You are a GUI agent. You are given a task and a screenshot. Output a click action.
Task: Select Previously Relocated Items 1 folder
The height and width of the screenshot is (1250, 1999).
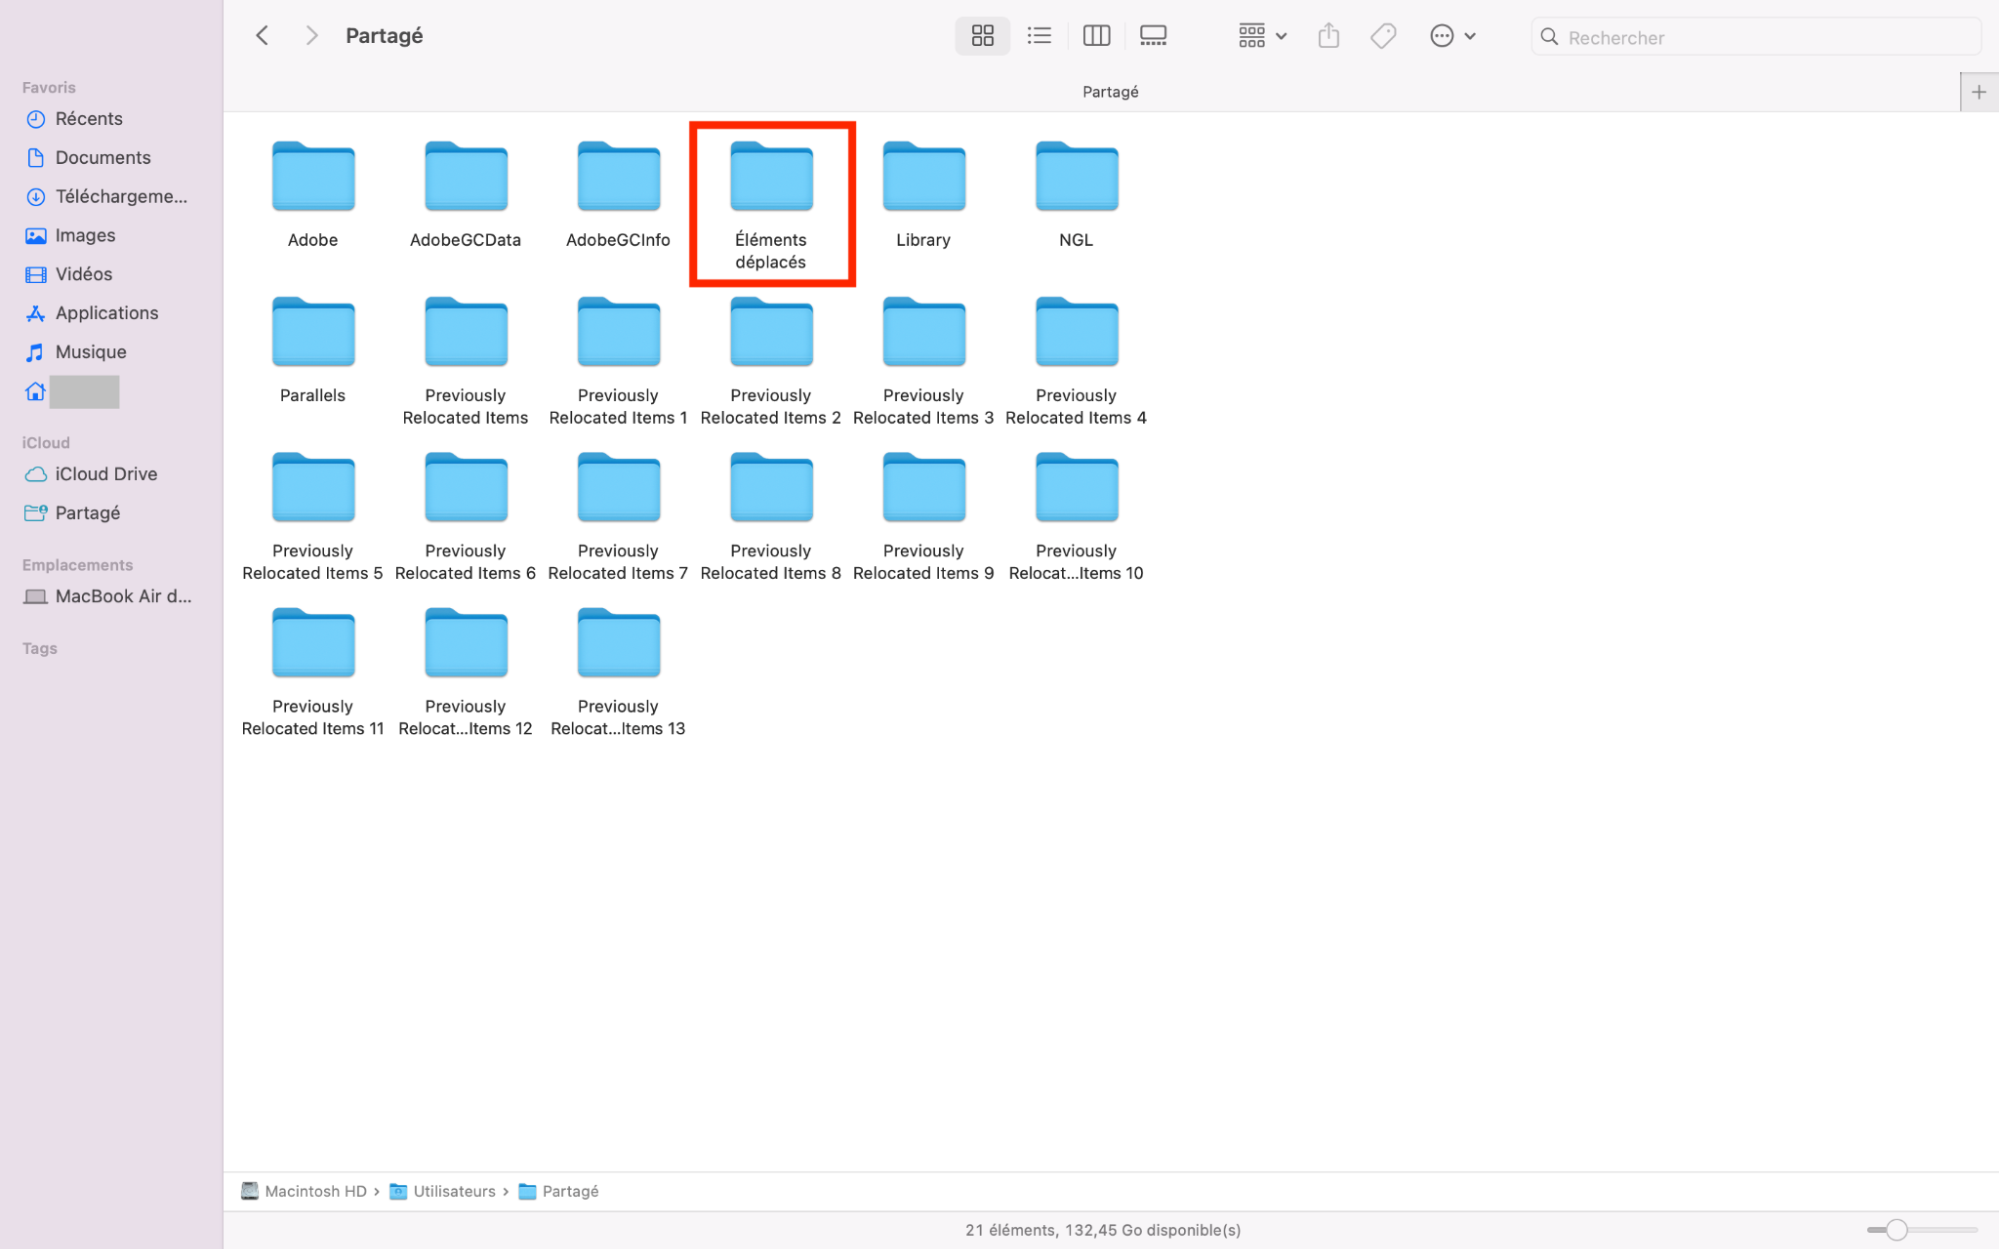click(618, 362)
